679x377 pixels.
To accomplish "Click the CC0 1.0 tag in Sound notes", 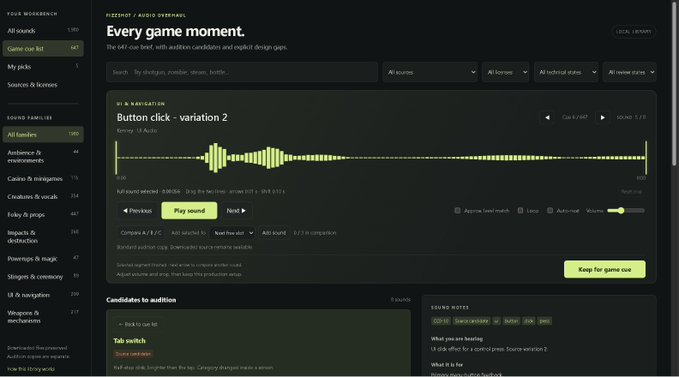I will point(441,321).
